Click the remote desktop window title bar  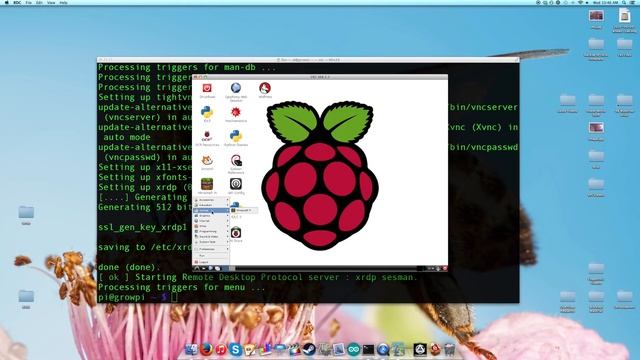click(x=320, y=77)
